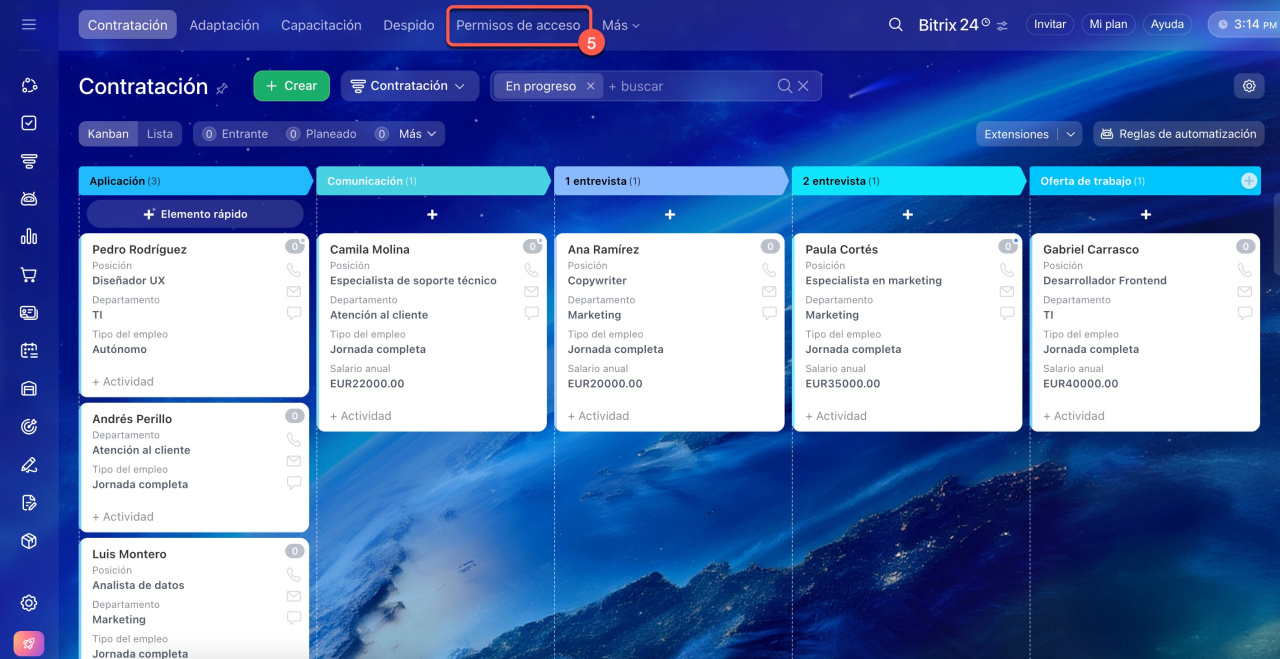Open the shopping cart icon in sidebar
This screenshot has width=1280, height=659.
coord(29,275)
